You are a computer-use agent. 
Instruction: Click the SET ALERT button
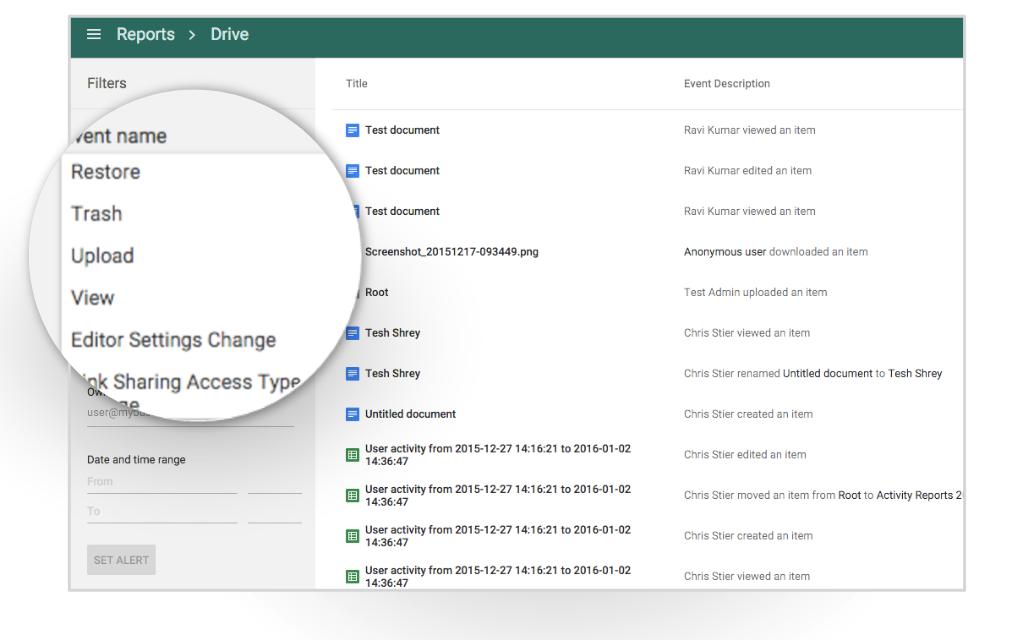121,560
